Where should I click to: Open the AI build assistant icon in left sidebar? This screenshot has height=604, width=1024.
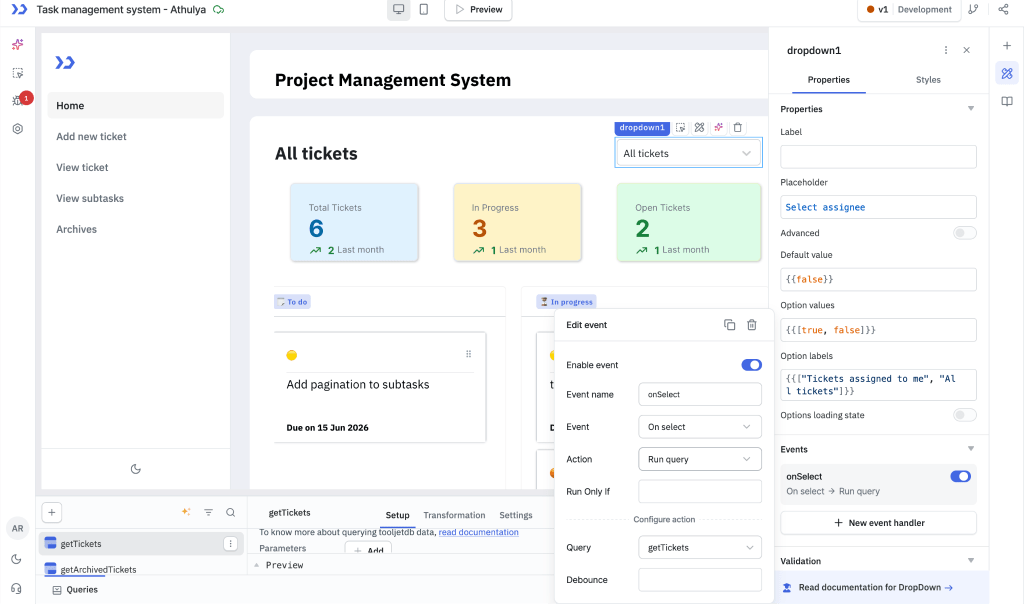18,44
